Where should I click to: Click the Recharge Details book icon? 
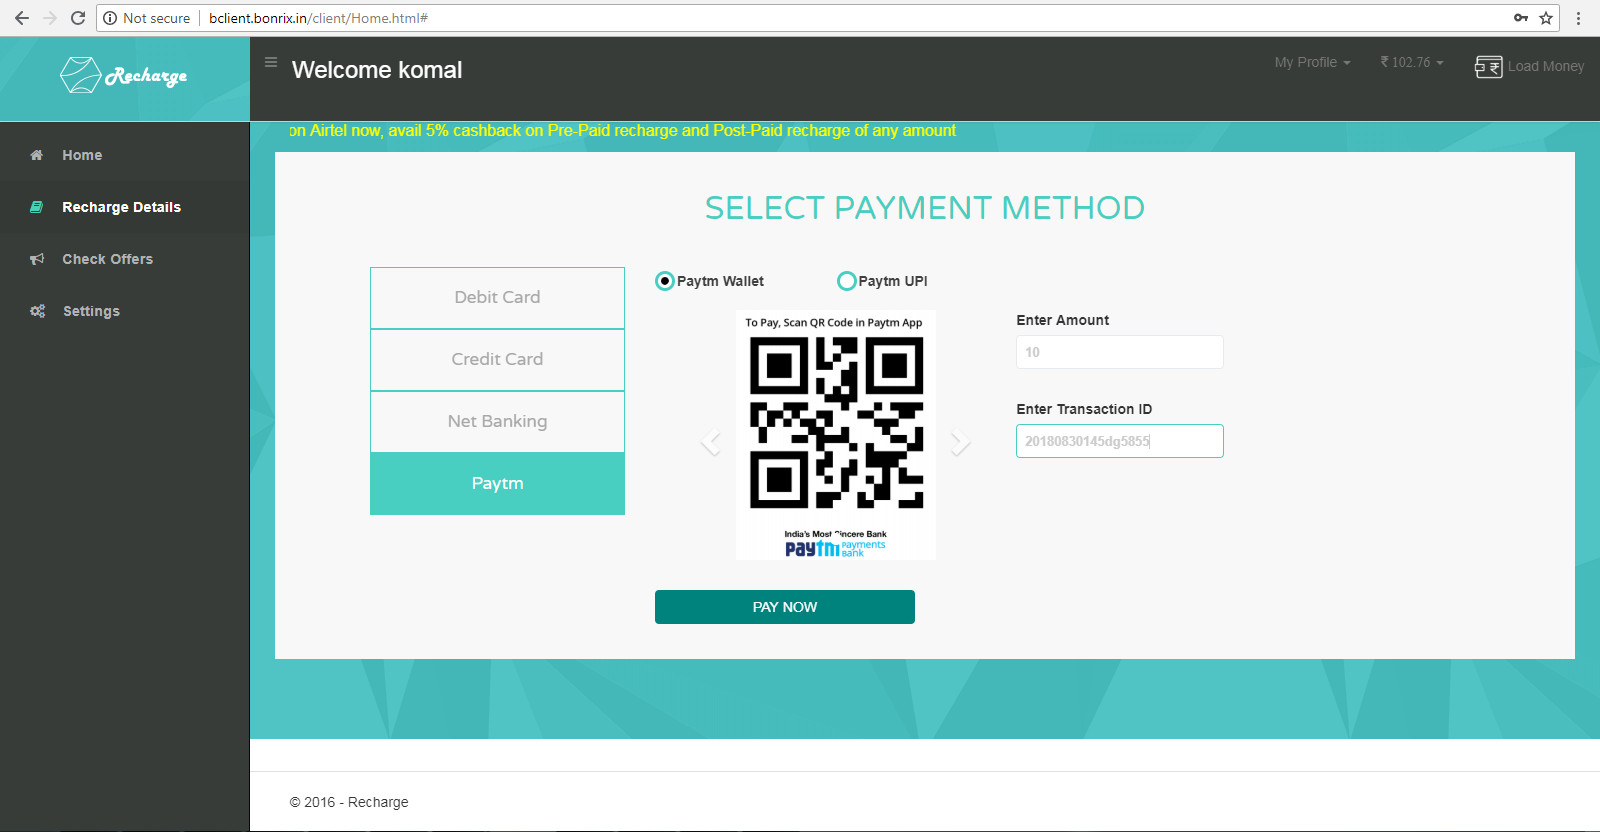[37, 207]
